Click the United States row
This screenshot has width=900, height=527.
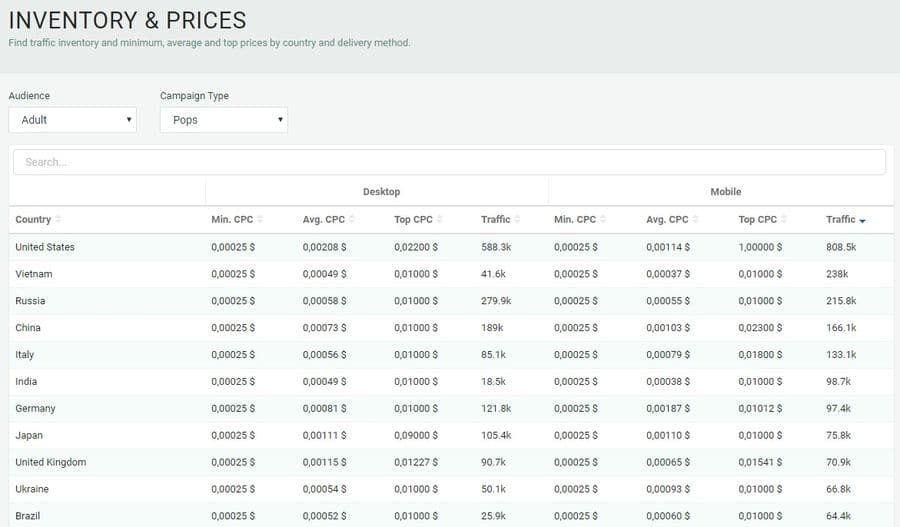tap(45, 247)
